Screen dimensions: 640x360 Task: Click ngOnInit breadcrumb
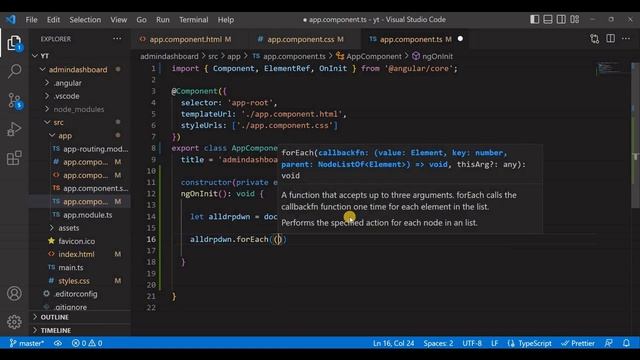(432, 56)
